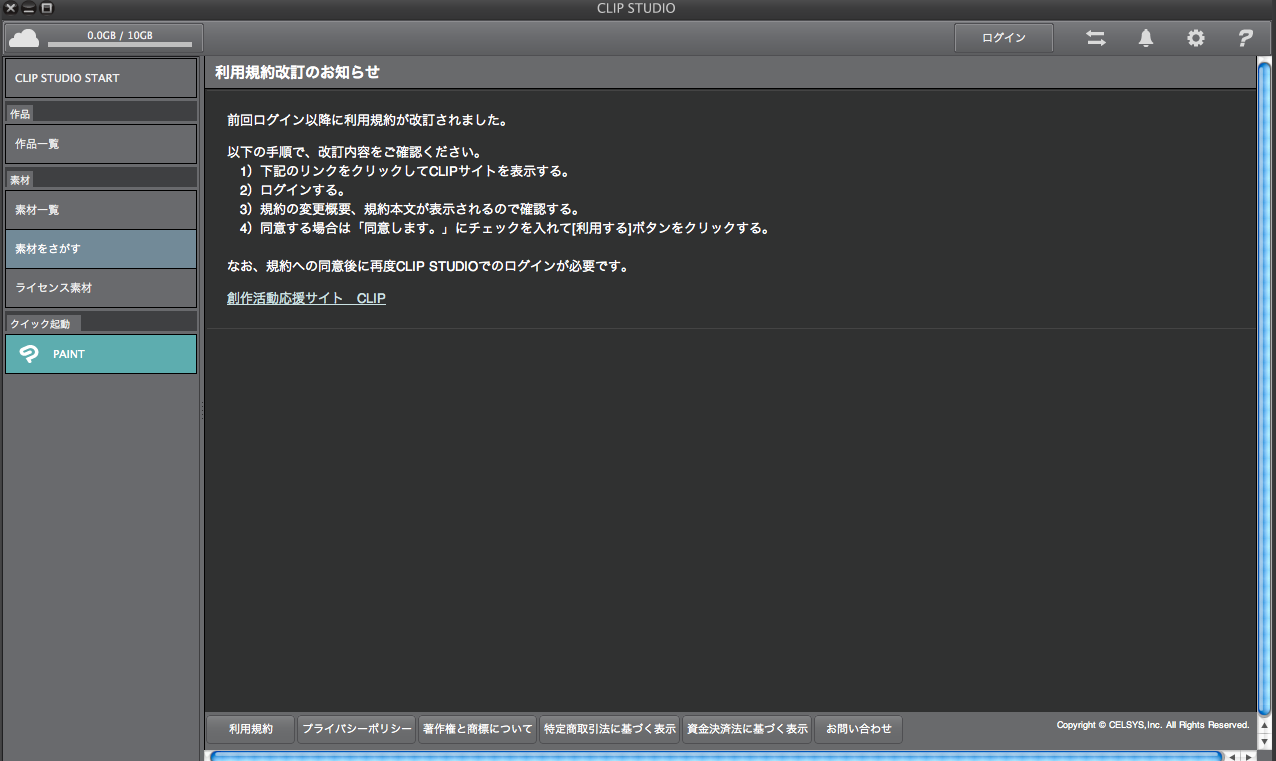Close the CLIP STUDIO window
The height and width of the screenshot is (761, 1276).
pyautogui.click(x=11, y=8)
